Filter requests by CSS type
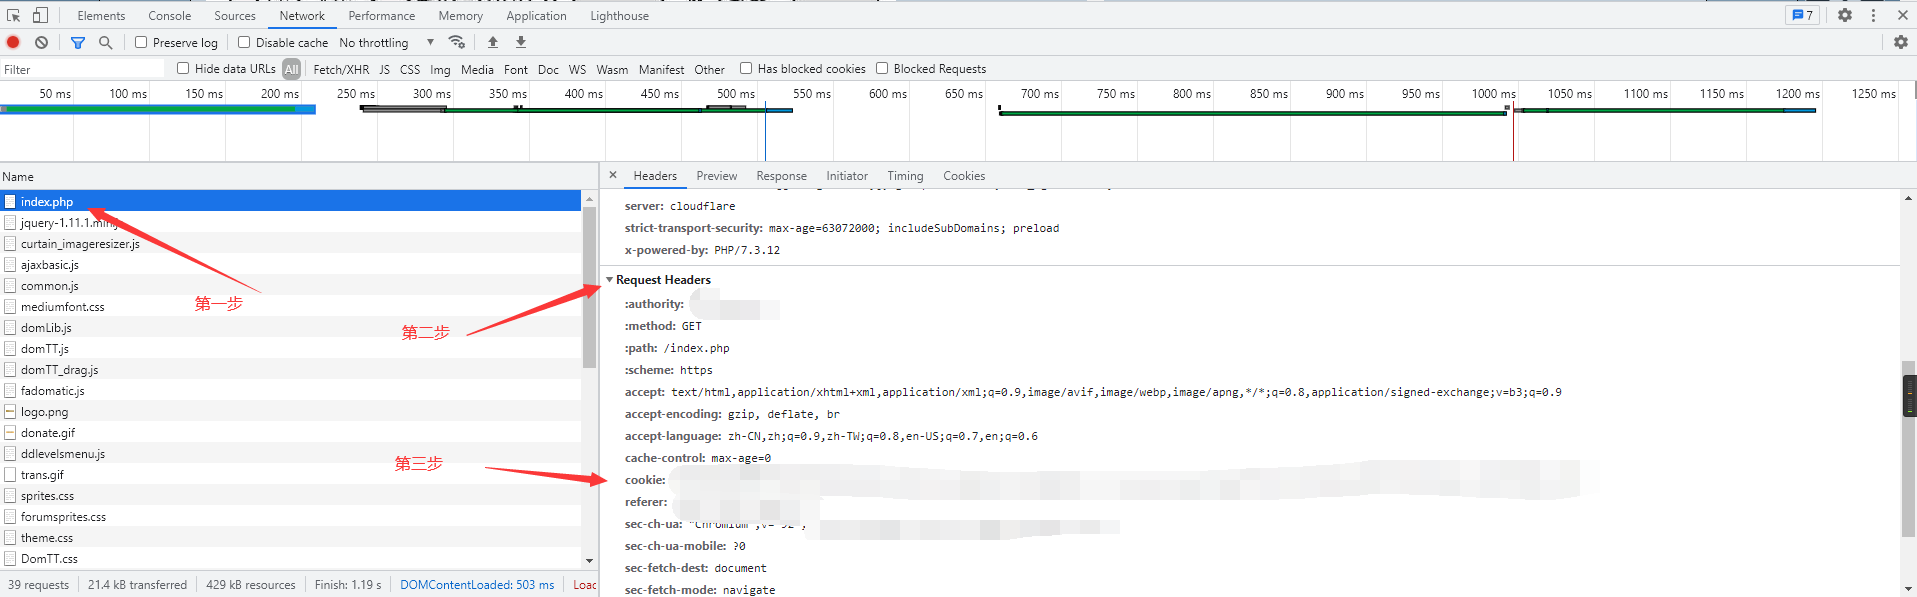The image size is (1917, 597). click(x=410, y=69)
